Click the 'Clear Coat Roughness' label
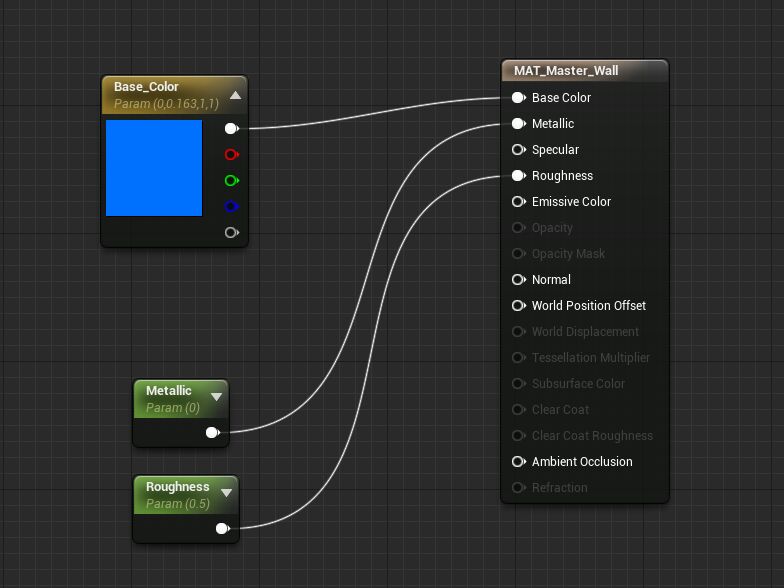Viewport: 784px width, 588px height. click(x=592, y=436)
